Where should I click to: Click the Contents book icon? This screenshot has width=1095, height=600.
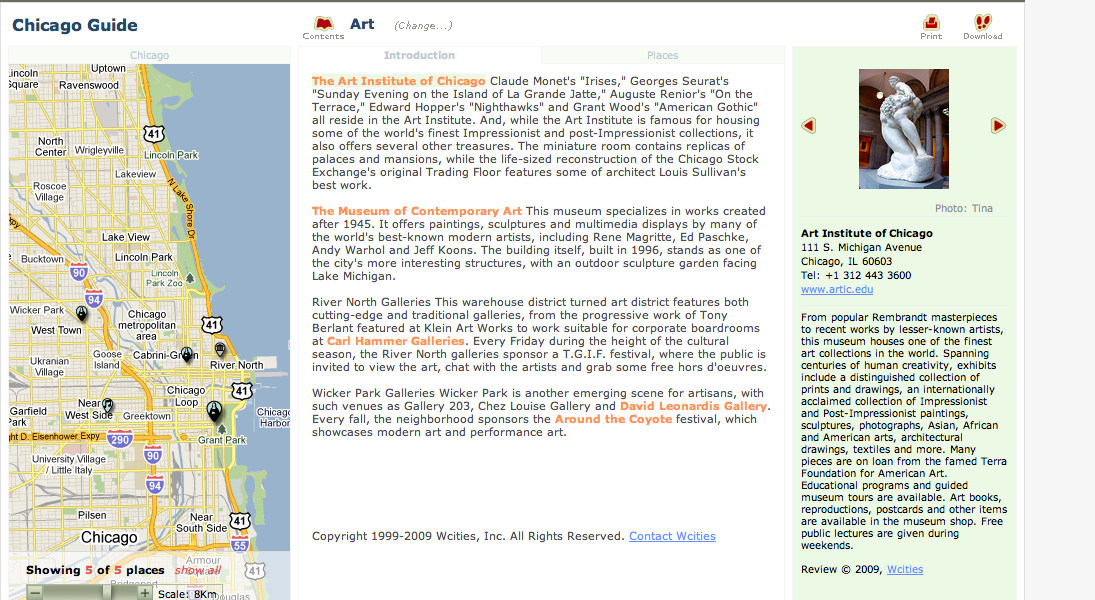click(x=322, y=22)
